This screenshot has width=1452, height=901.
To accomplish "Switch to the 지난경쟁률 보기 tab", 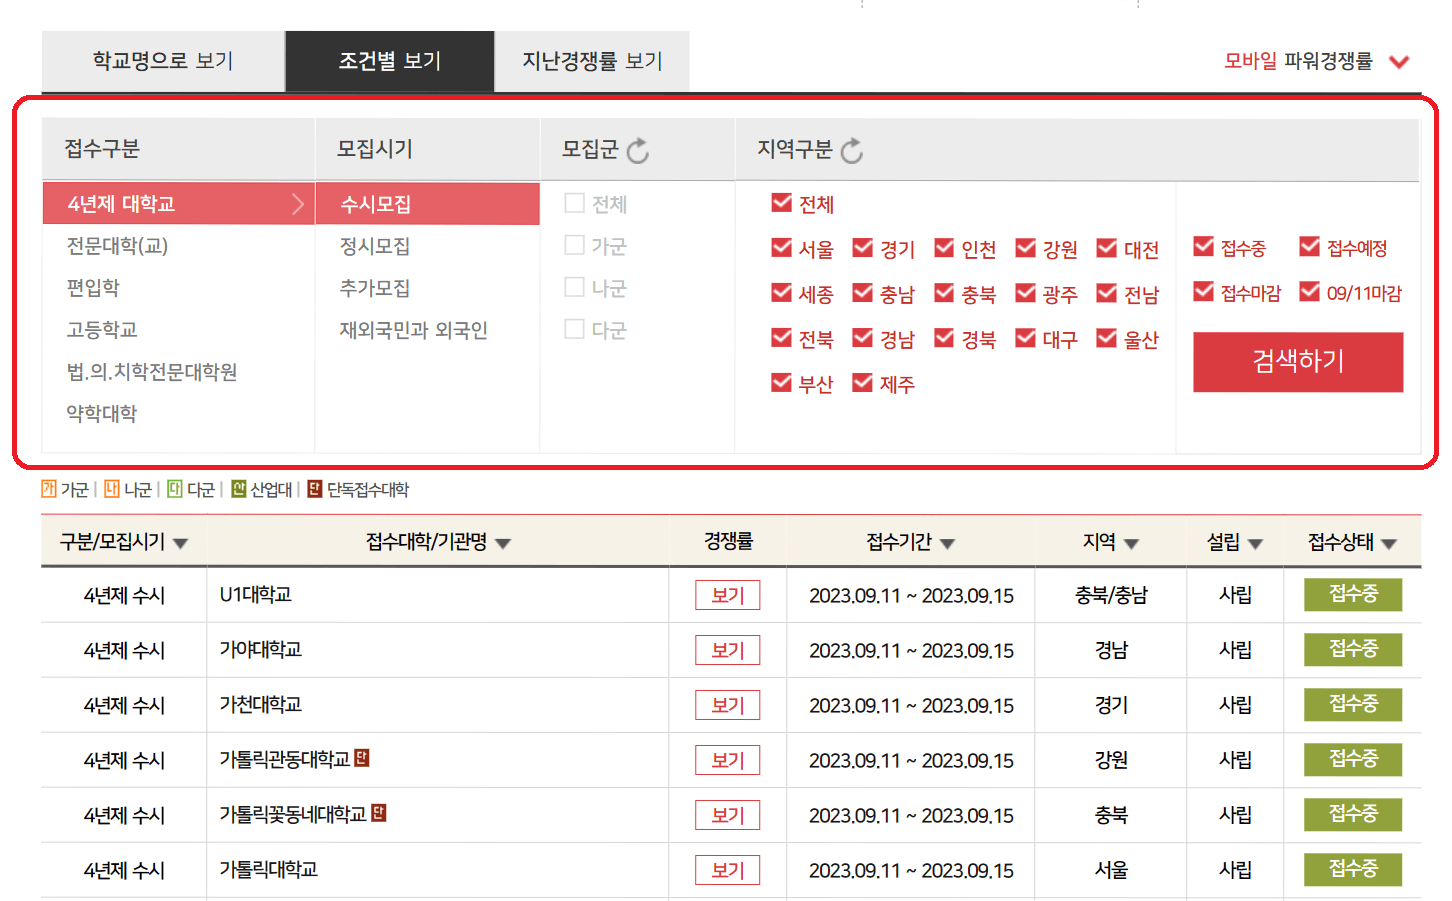I will click(591, 60).
